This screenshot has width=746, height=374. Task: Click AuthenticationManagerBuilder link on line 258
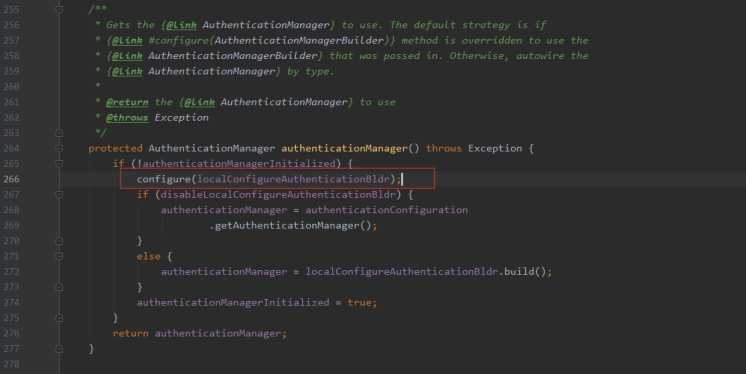(233, 56)
